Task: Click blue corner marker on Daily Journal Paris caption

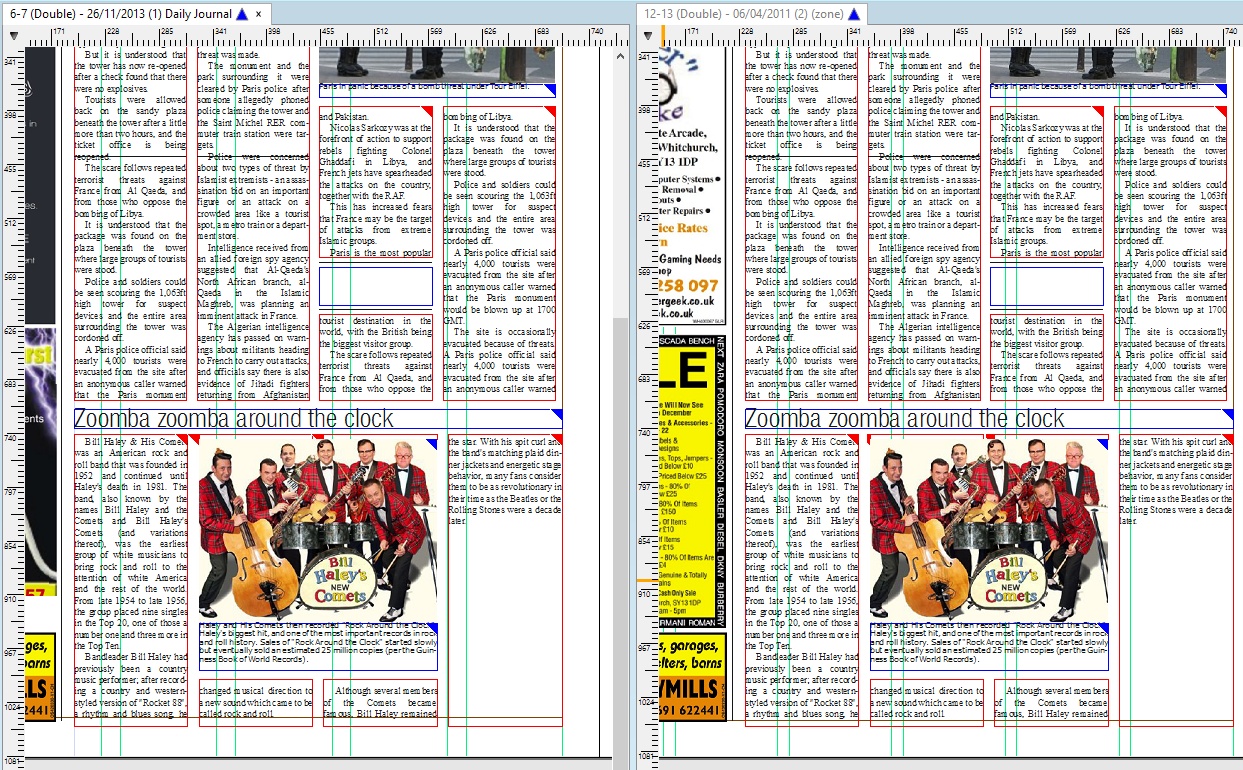Action: tap(550, 90)
